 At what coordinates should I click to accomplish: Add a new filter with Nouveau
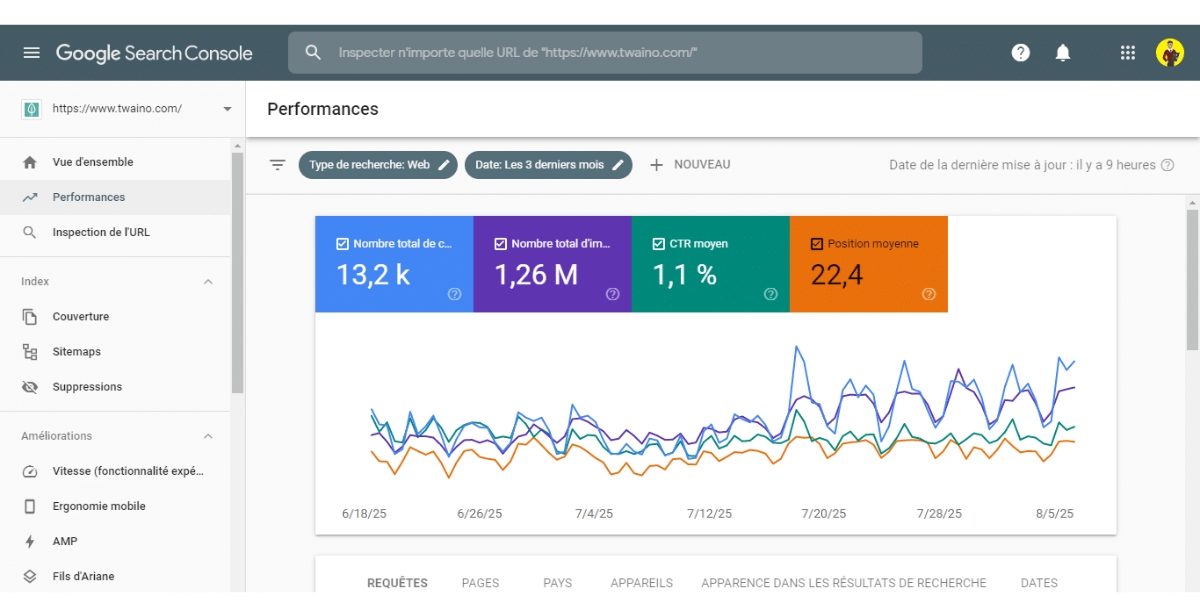point(690,165)
